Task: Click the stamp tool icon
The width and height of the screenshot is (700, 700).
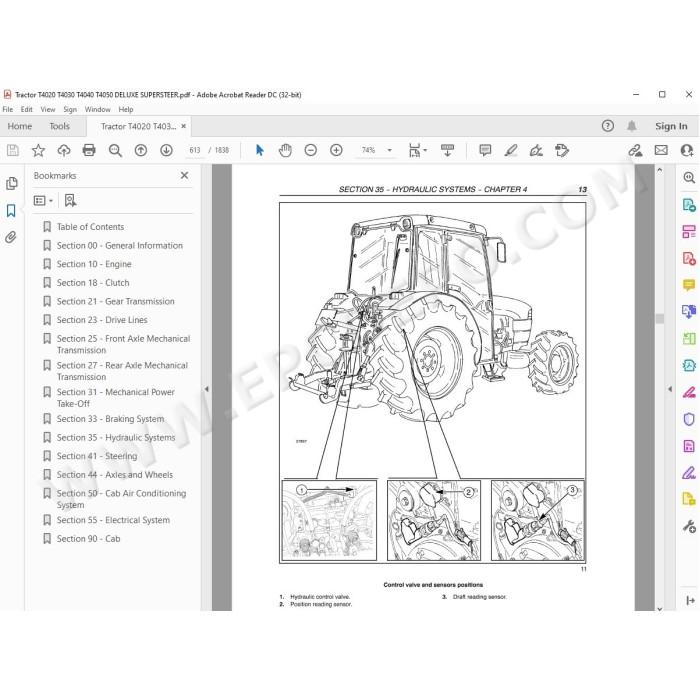Action: [x=562, y=150]
